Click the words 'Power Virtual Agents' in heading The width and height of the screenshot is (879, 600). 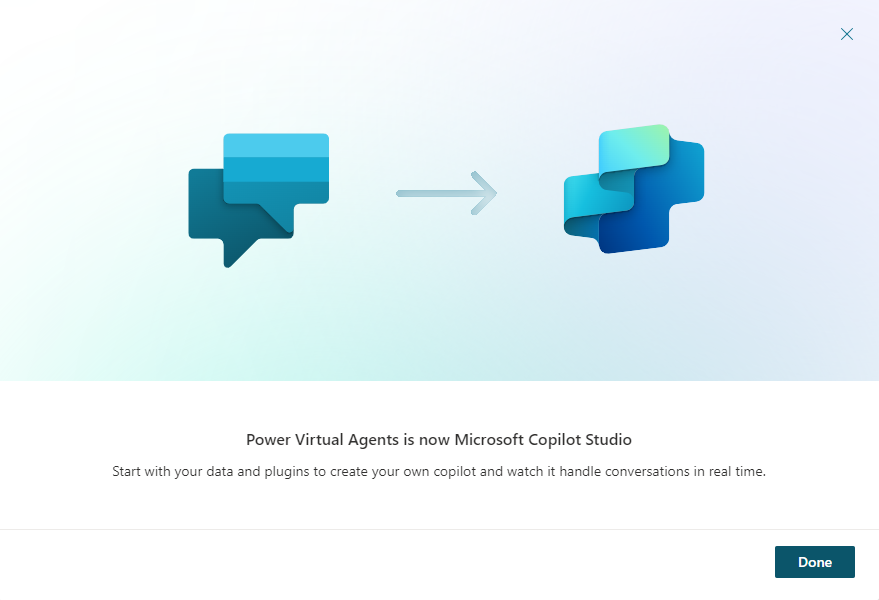click(x=322, y=440)
